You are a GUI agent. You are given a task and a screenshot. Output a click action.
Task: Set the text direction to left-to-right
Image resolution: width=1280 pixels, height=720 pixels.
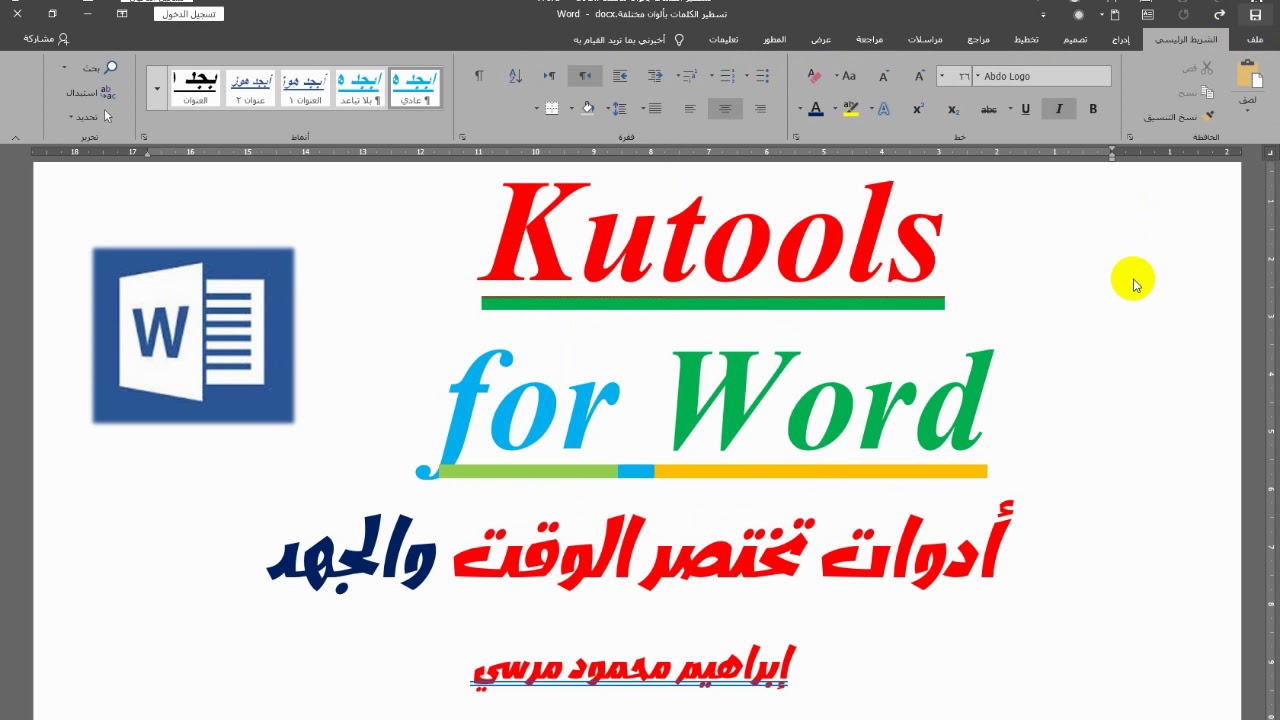(549, 76)
